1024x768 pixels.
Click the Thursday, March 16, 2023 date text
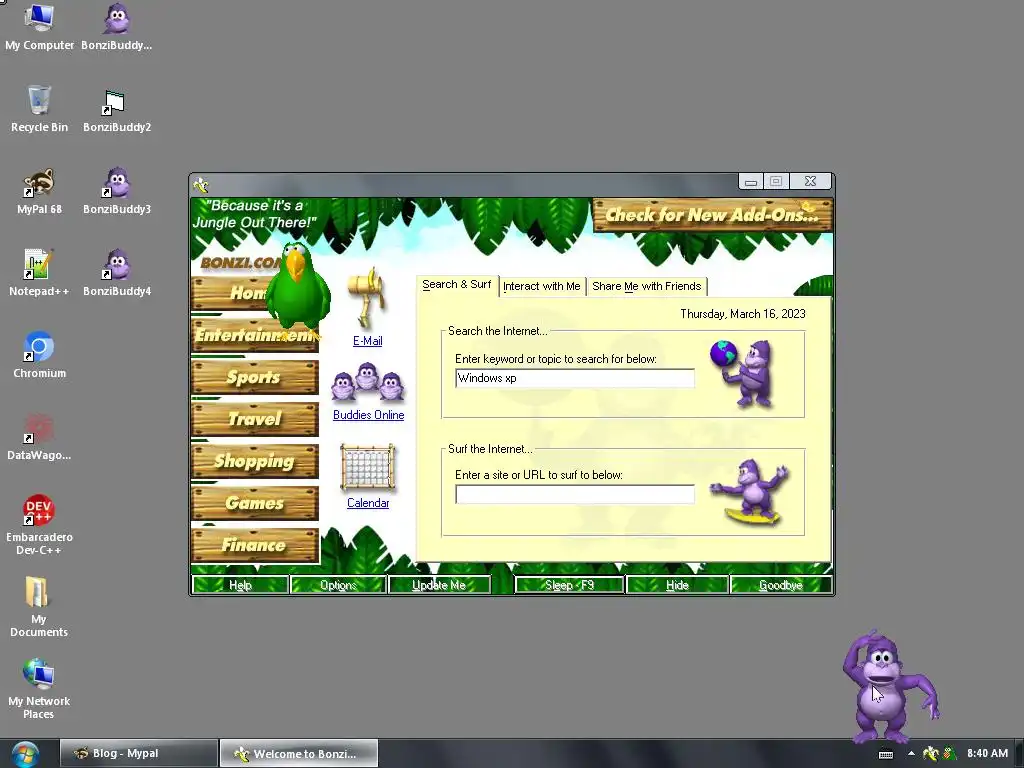(743, 314)
